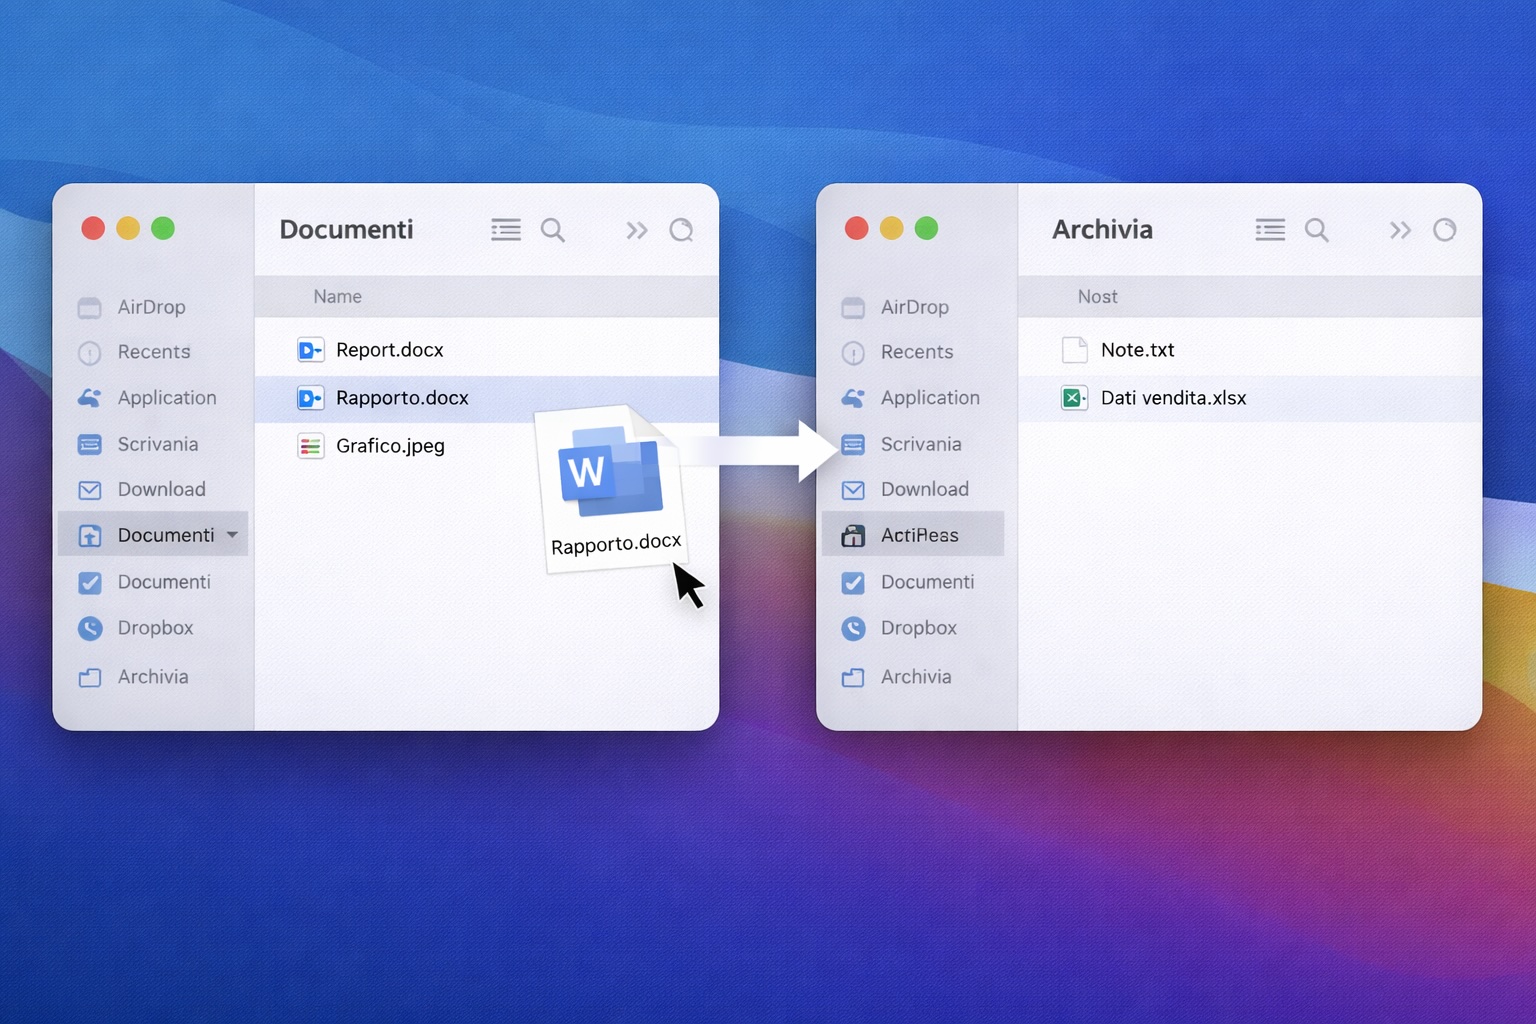The image size is (1536, 1024).
Task: Open Grafico.jpeg image file
Action: (x=389, y=446)
